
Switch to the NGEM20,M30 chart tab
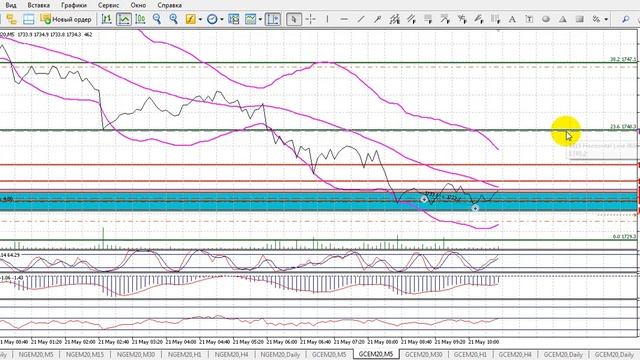tap(136, 355)
